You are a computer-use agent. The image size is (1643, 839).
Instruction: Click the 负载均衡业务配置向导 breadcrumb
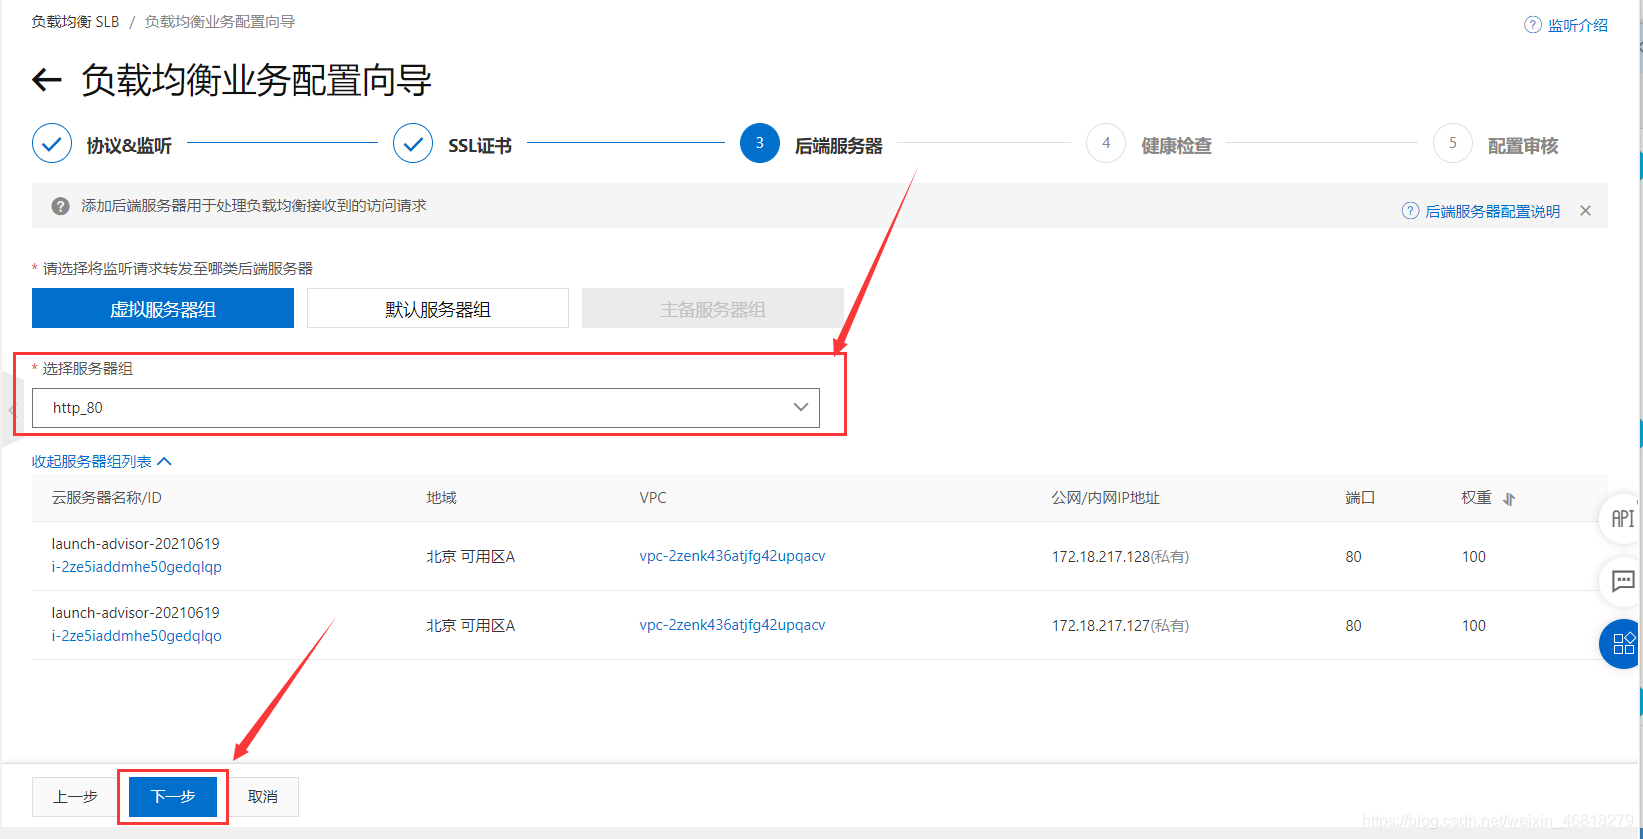pyautogui.click(x=220, y=22)
